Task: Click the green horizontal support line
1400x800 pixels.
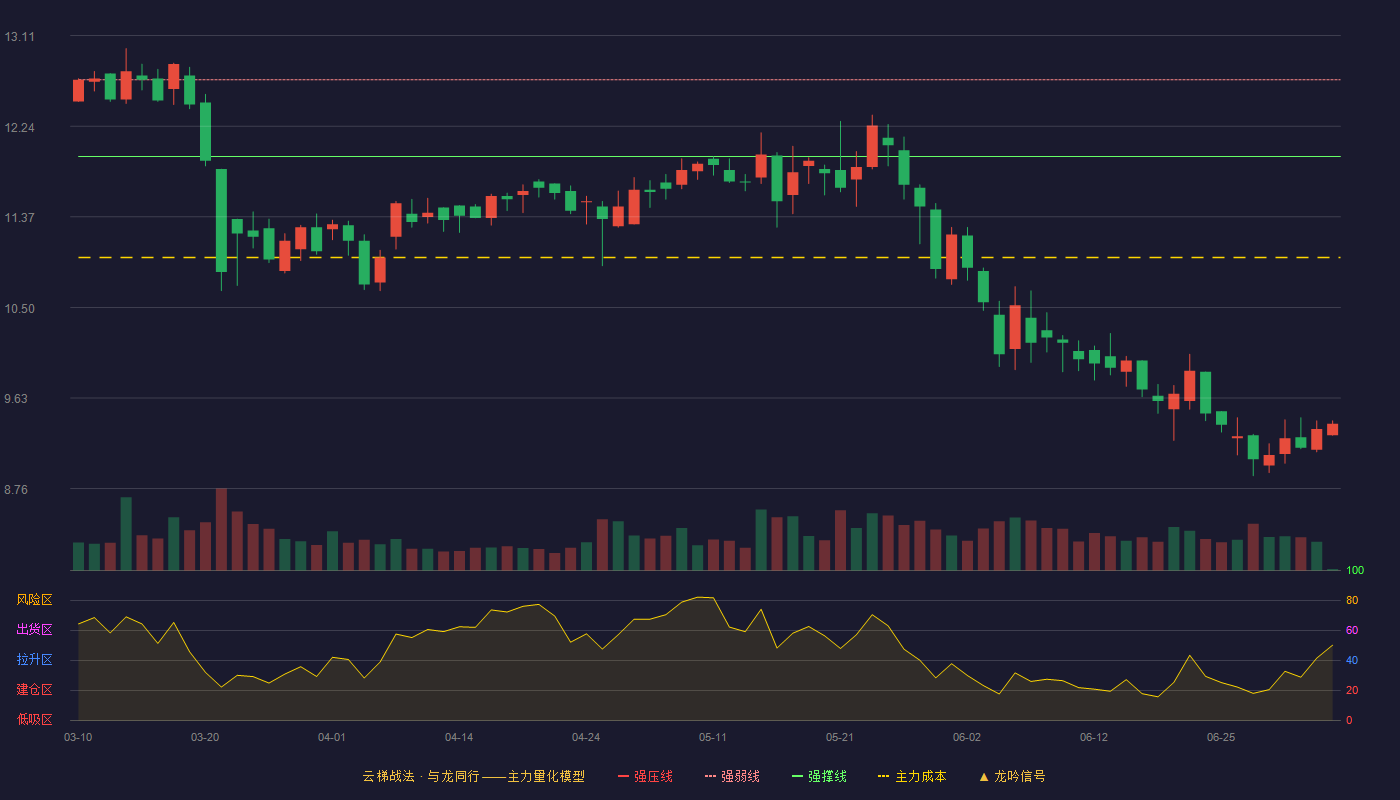Action: tap(709, 157)
